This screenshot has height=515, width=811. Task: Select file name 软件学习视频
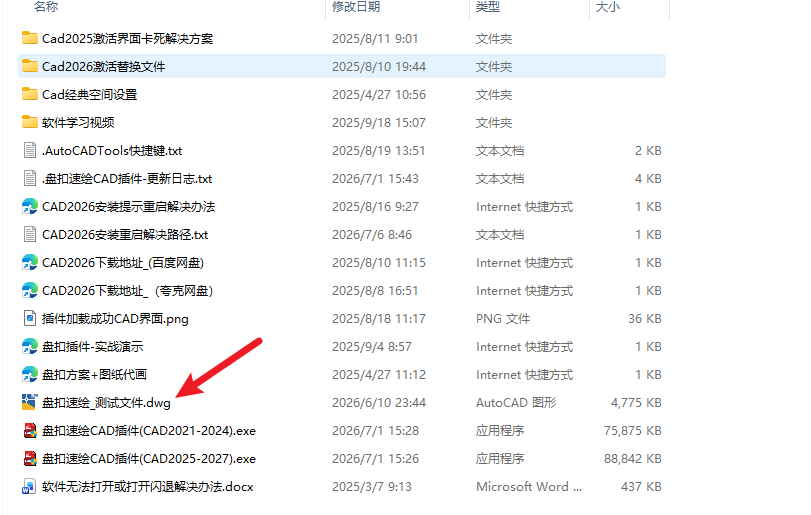[x=78, y=123]
